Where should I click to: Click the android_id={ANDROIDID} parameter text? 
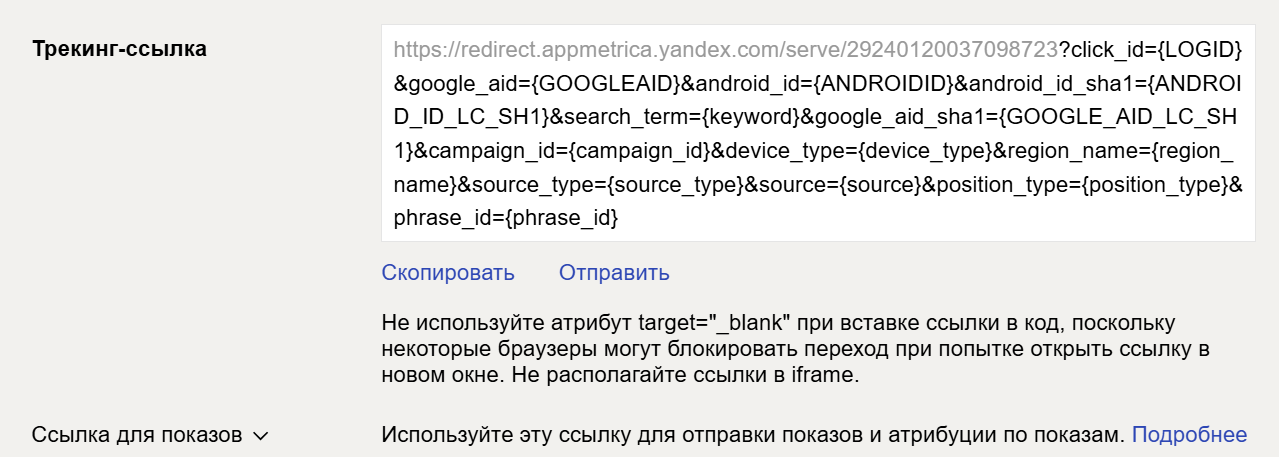click(x=825, y=82)
